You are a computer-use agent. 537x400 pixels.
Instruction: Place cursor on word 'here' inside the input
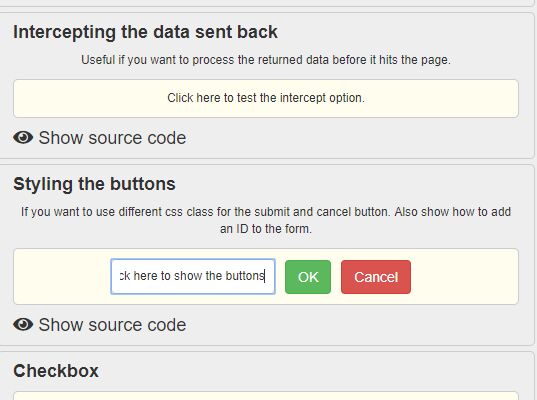coord(146,276)
